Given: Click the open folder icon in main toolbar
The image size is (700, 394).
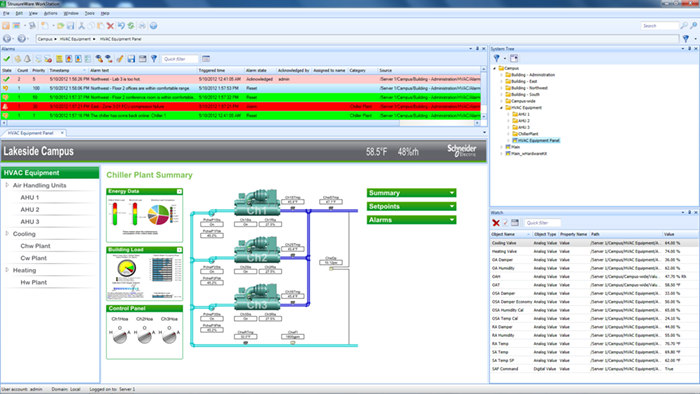Looking at the screenshot, I should pos(61,26).
